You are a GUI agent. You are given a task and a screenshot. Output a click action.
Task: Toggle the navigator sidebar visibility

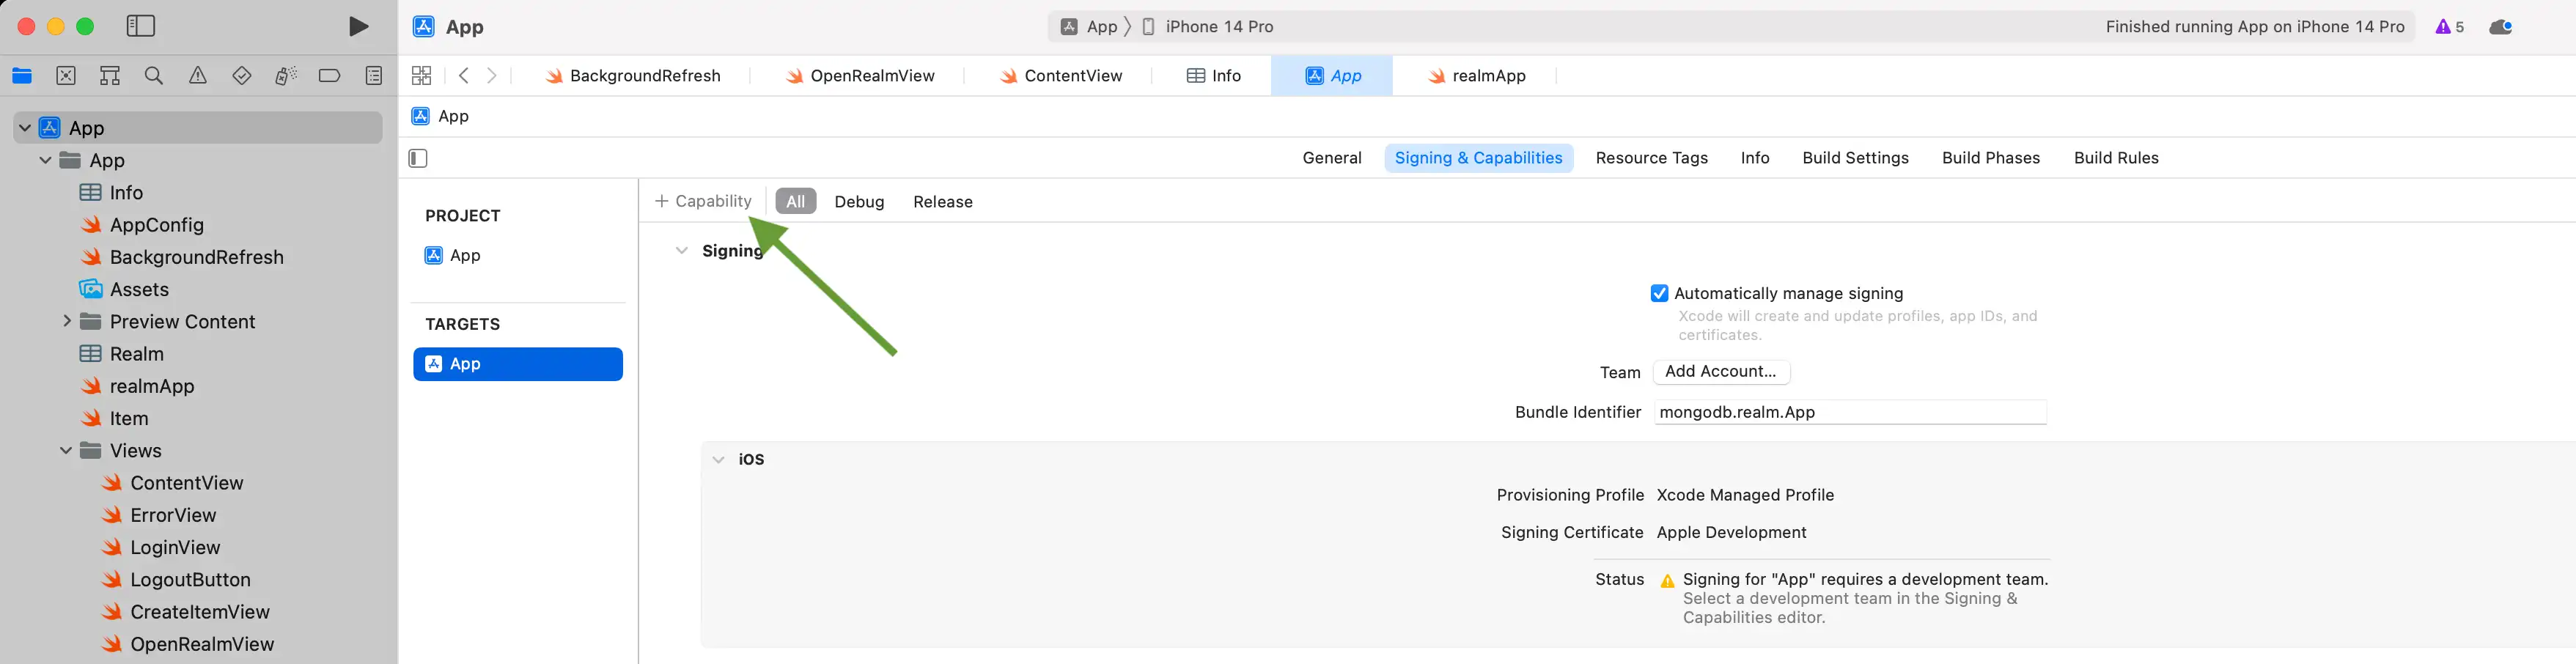[141, 27]
